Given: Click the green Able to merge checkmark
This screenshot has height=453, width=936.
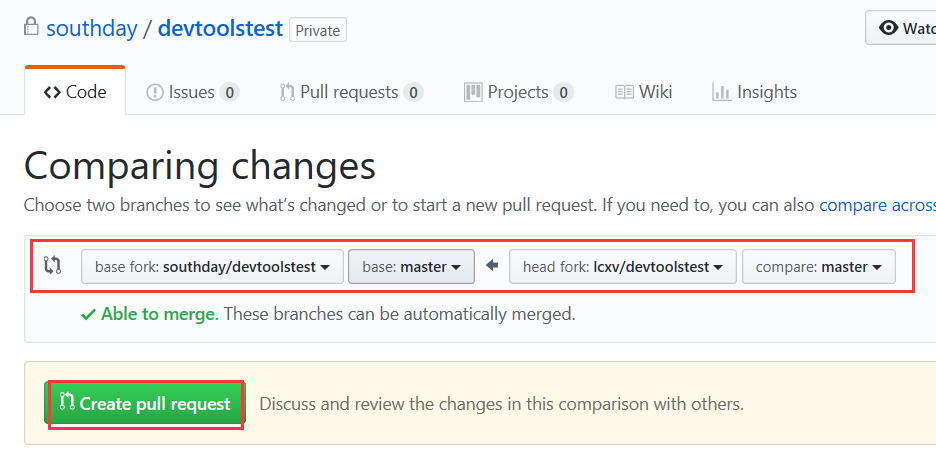Looking at the screenshot, I should pyautogui.click(x=88, y=314).
